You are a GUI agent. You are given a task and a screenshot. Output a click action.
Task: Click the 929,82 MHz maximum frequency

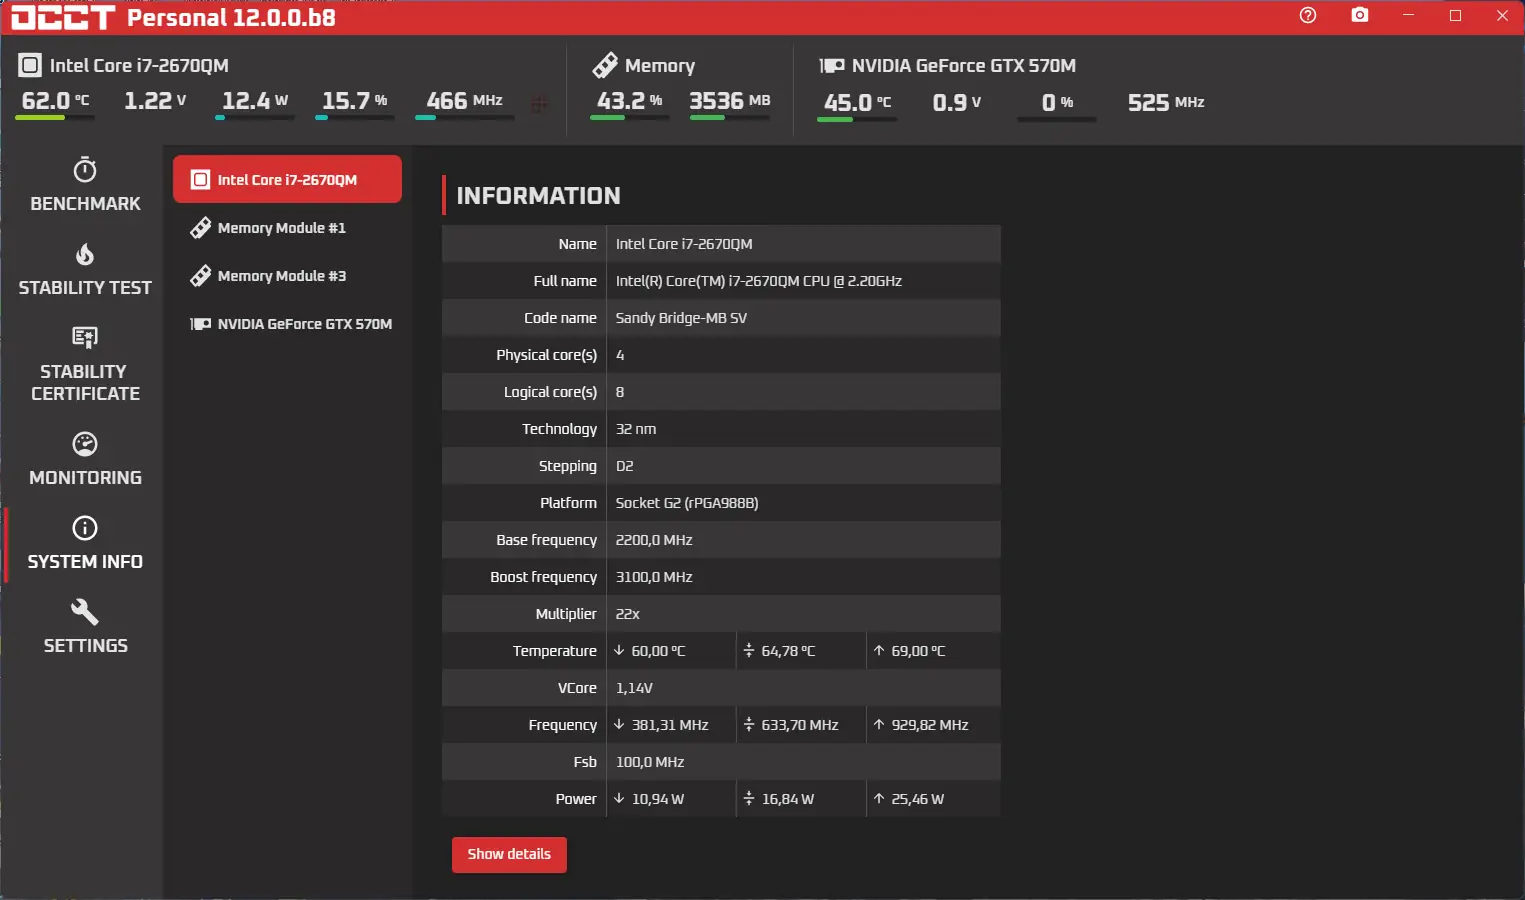(x=930, y=725)
